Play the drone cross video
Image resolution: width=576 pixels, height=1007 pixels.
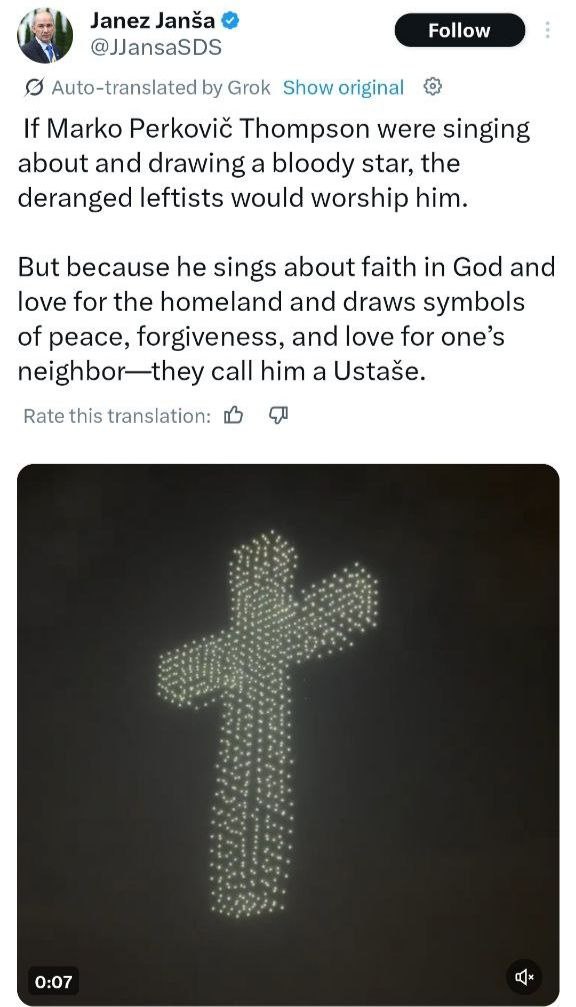pyautogui.click(x=288, y=734)
